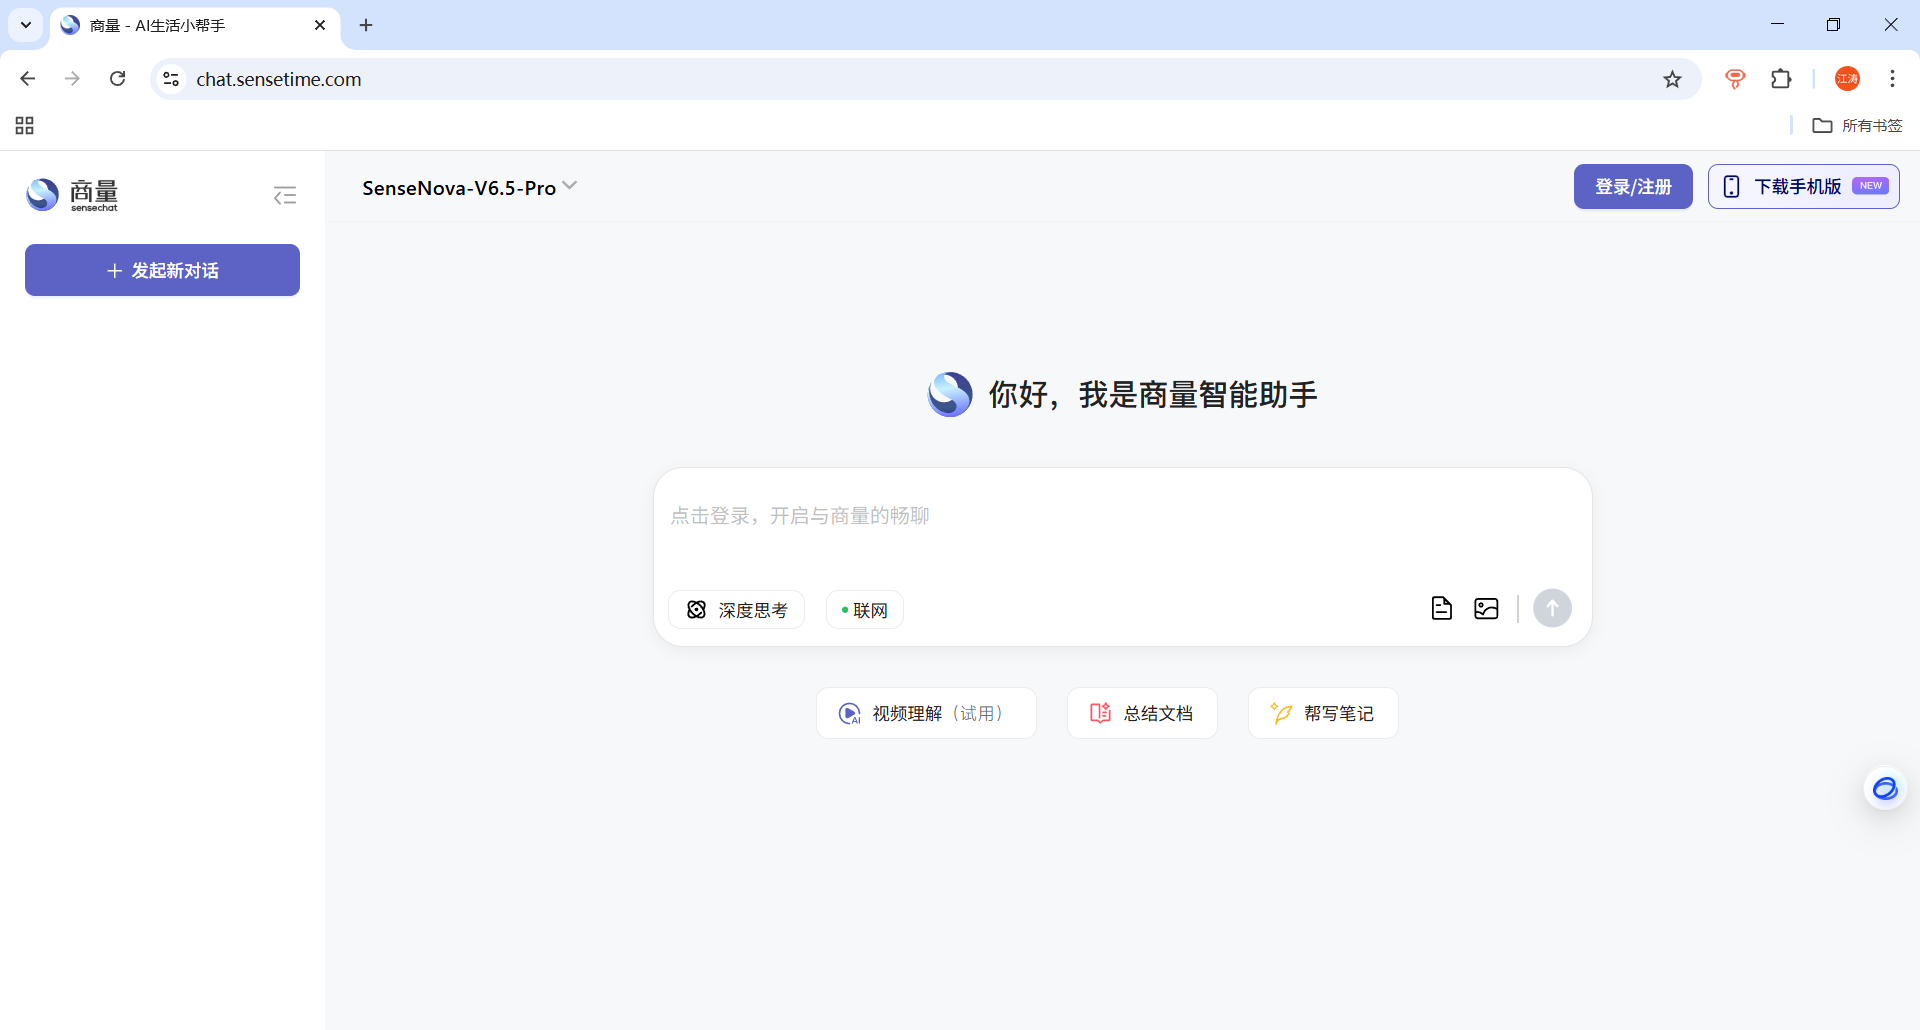Close the 商量 - AI生活小帮手 tab
The image size is (1920, 1030).
point(320,25)
